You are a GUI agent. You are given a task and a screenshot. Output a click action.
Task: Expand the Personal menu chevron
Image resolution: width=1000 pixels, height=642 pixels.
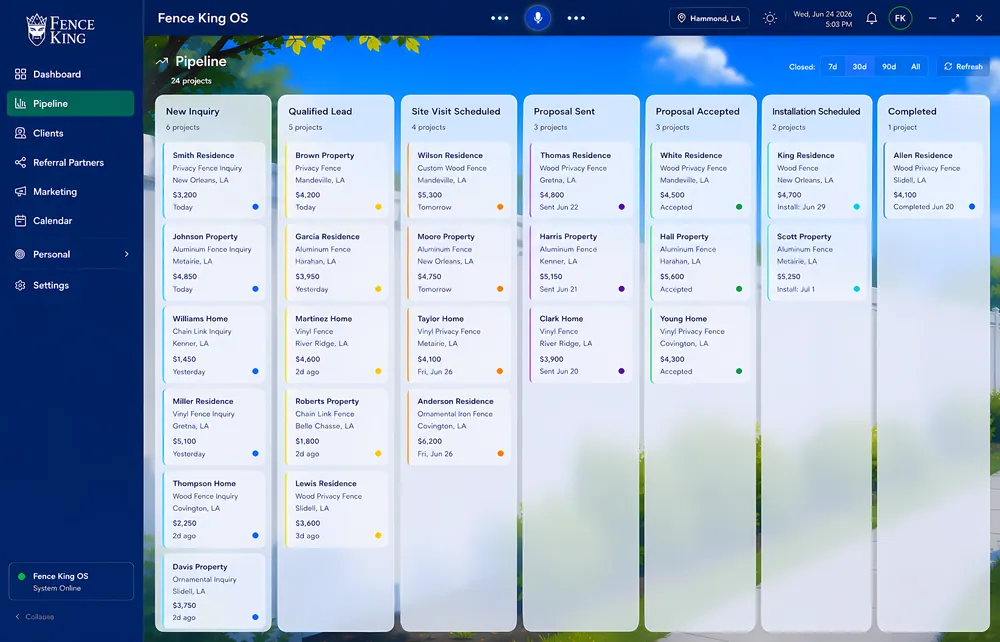tap(126, 254)
